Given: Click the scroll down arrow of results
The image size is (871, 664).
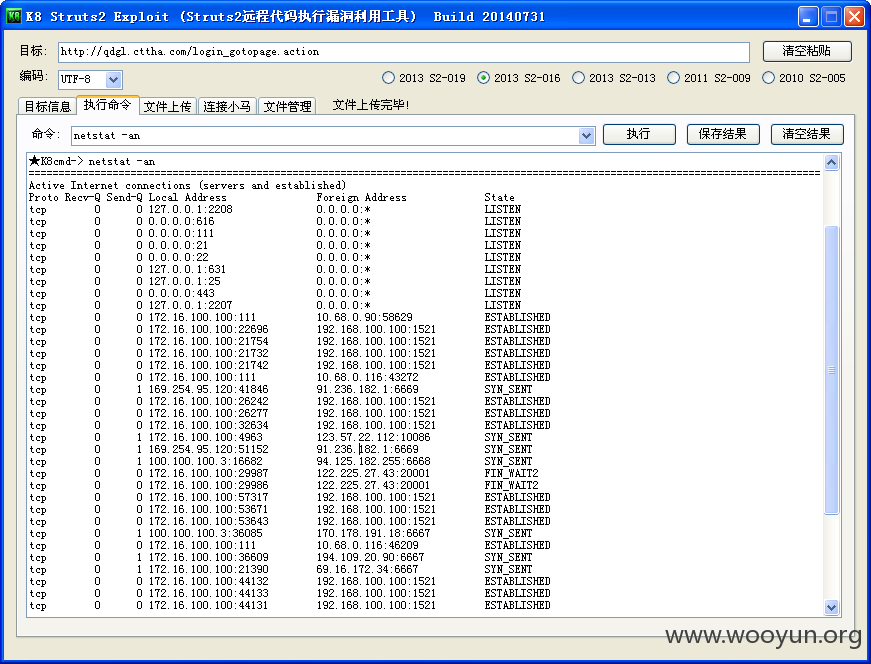Looking at the screenshot, I should (831, 607).
